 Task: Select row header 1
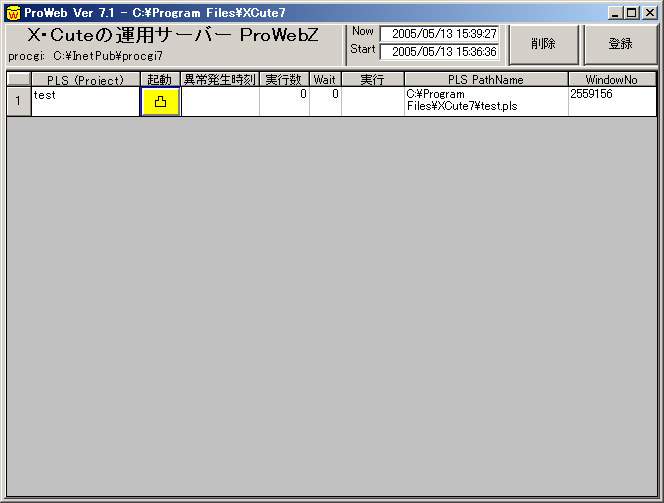click(19, 101)
